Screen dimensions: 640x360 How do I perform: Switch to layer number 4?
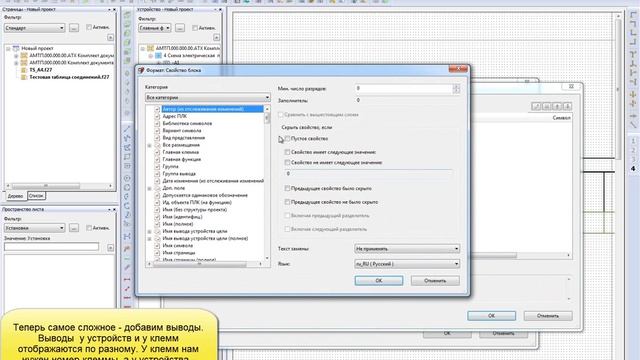click(633, 168)
